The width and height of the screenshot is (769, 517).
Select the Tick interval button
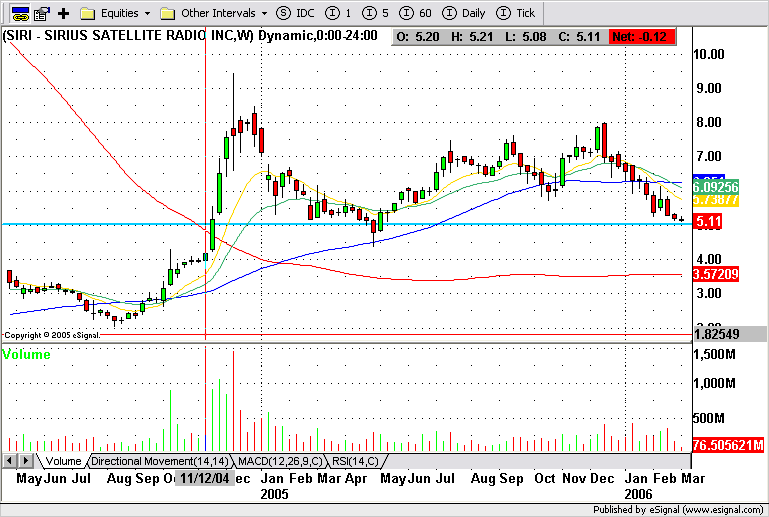(515, 13)
